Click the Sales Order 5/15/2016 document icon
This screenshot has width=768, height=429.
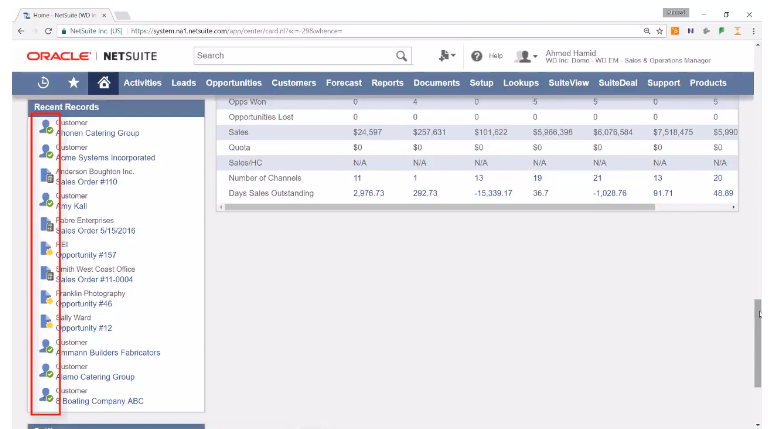(x=47, y=224)
